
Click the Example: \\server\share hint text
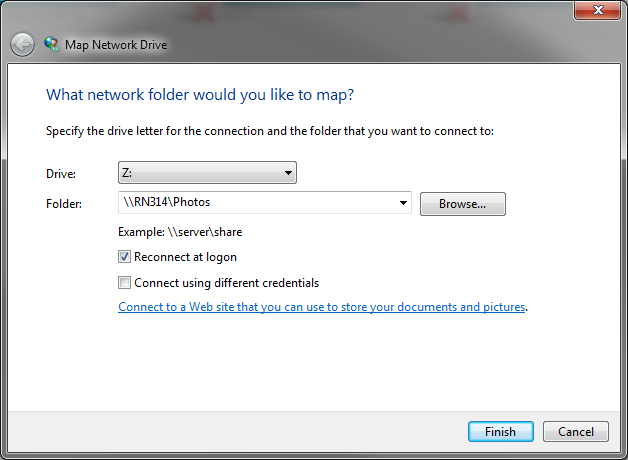pos(180,232)
